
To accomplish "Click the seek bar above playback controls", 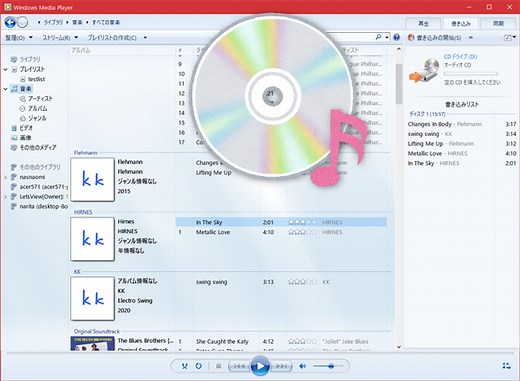I will pos(260,352).
